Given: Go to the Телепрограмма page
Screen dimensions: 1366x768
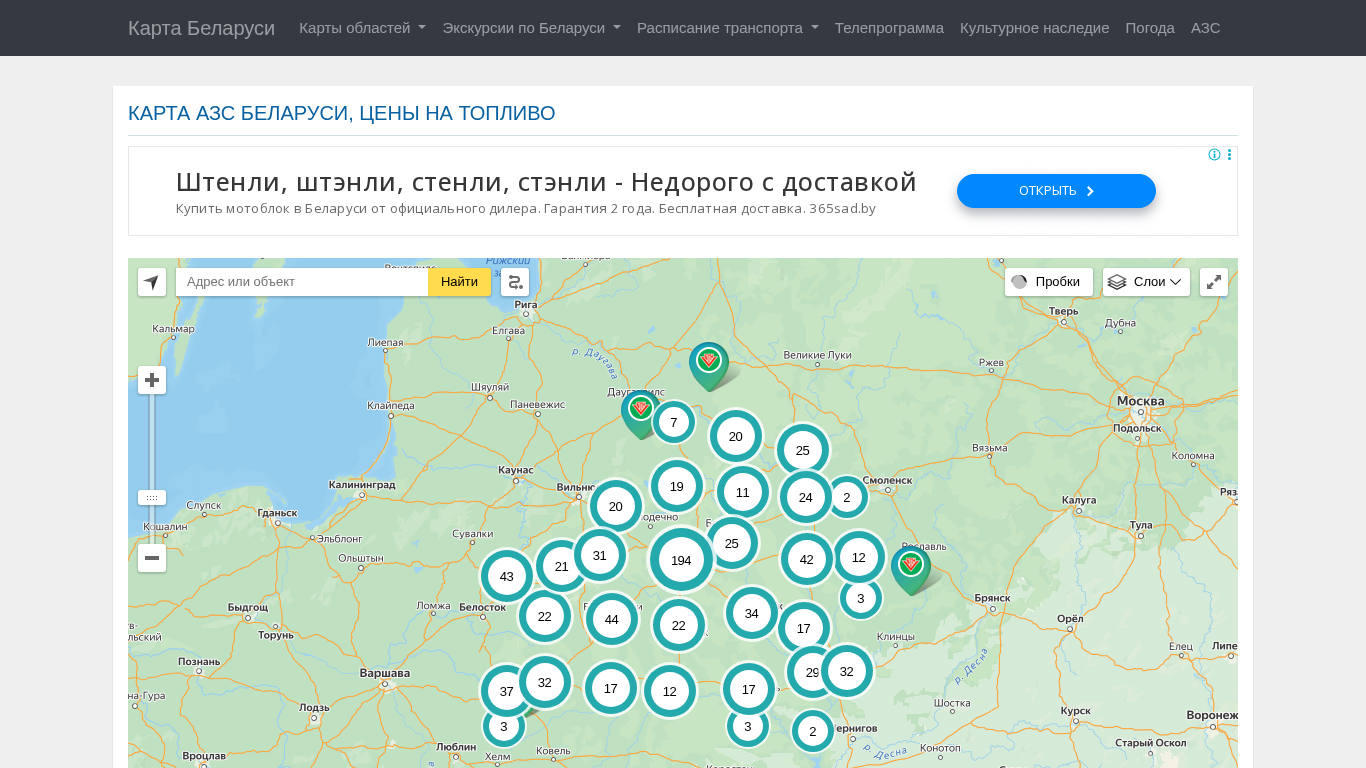Looking at the screenshot, I should click(x=889, y=28).
